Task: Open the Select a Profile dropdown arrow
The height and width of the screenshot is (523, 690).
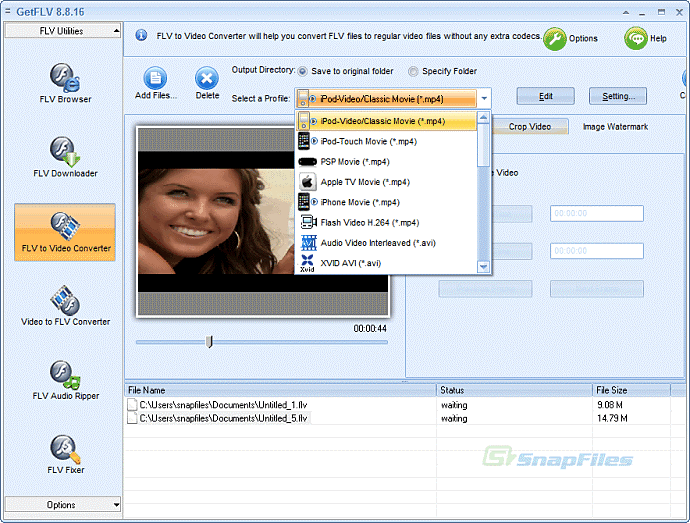Action: click(484, 98)
